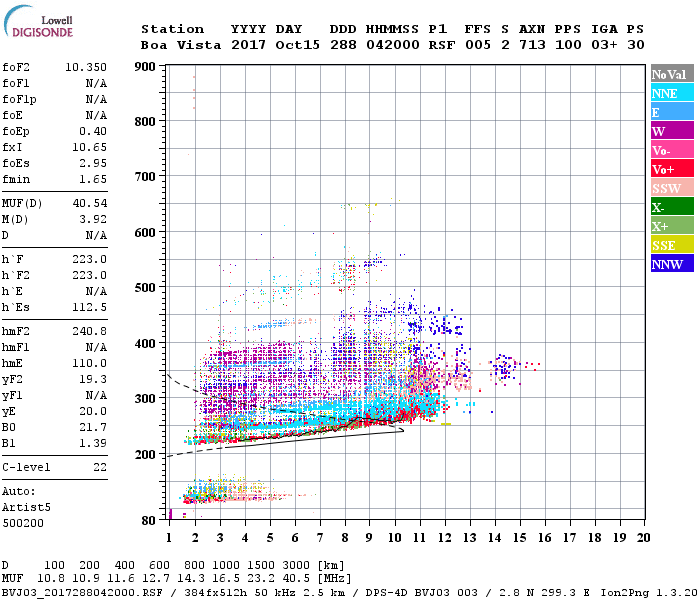Select the Vo- pink legend swatch
This screenshot has width=700, height=600.
pos(671,150)
